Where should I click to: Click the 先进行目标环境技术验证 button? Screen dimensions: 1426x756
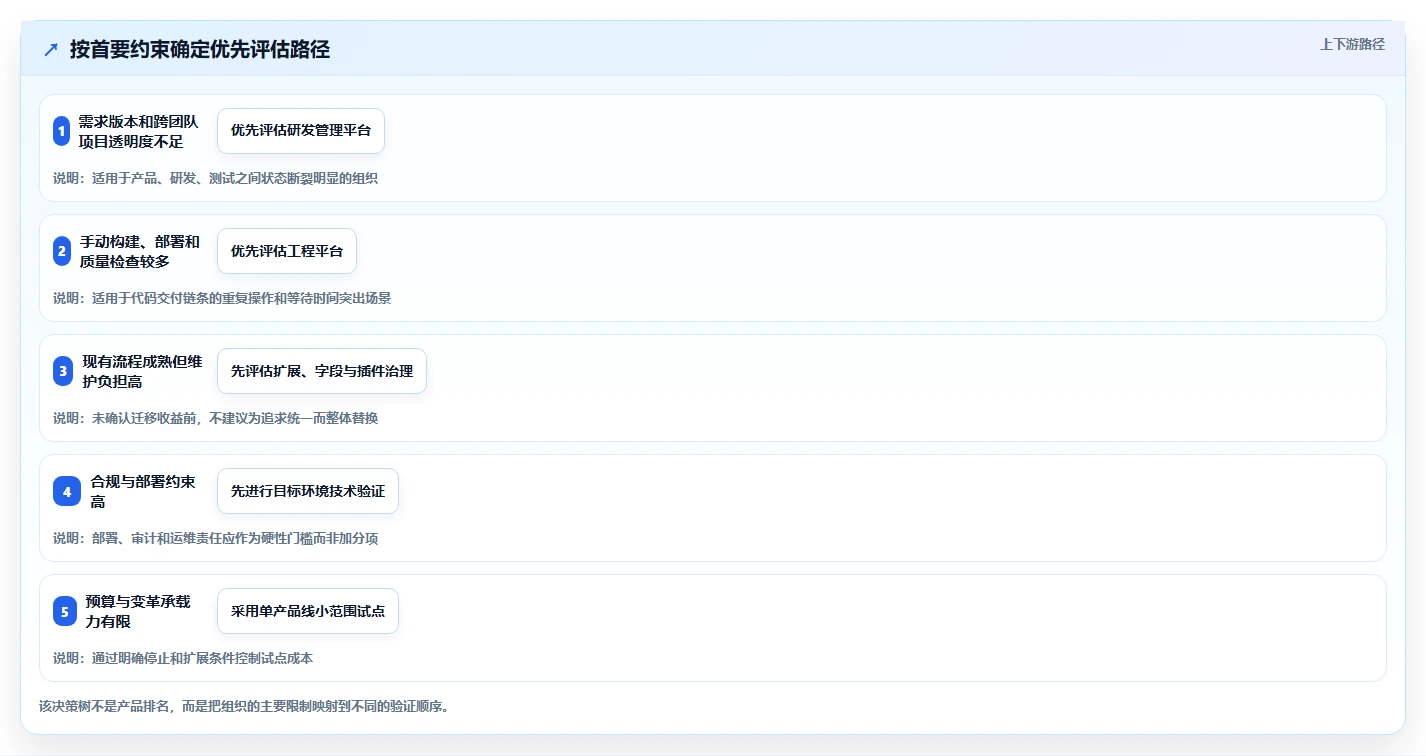(308, 491)
